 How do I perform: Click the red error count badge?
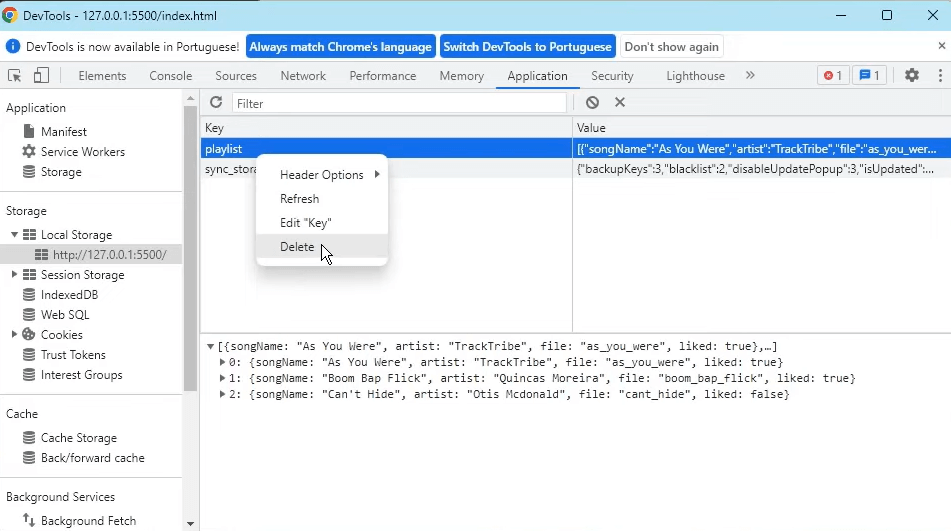[831, 76]
